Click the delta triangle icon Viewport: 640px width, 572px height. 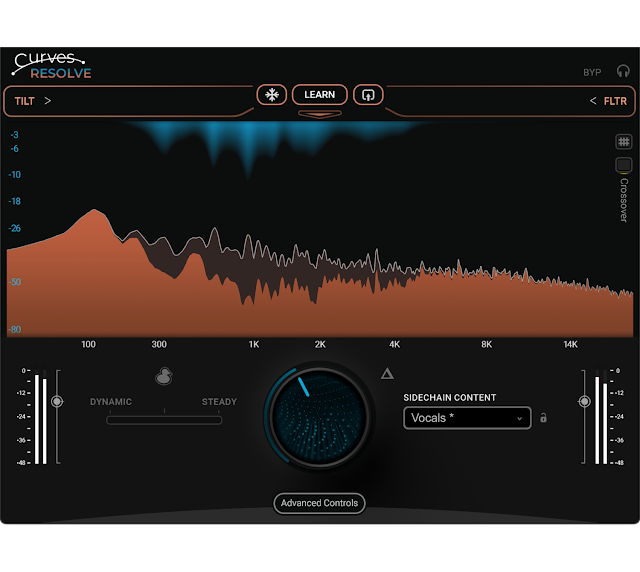pyautogui.click(x=387, y=373)
